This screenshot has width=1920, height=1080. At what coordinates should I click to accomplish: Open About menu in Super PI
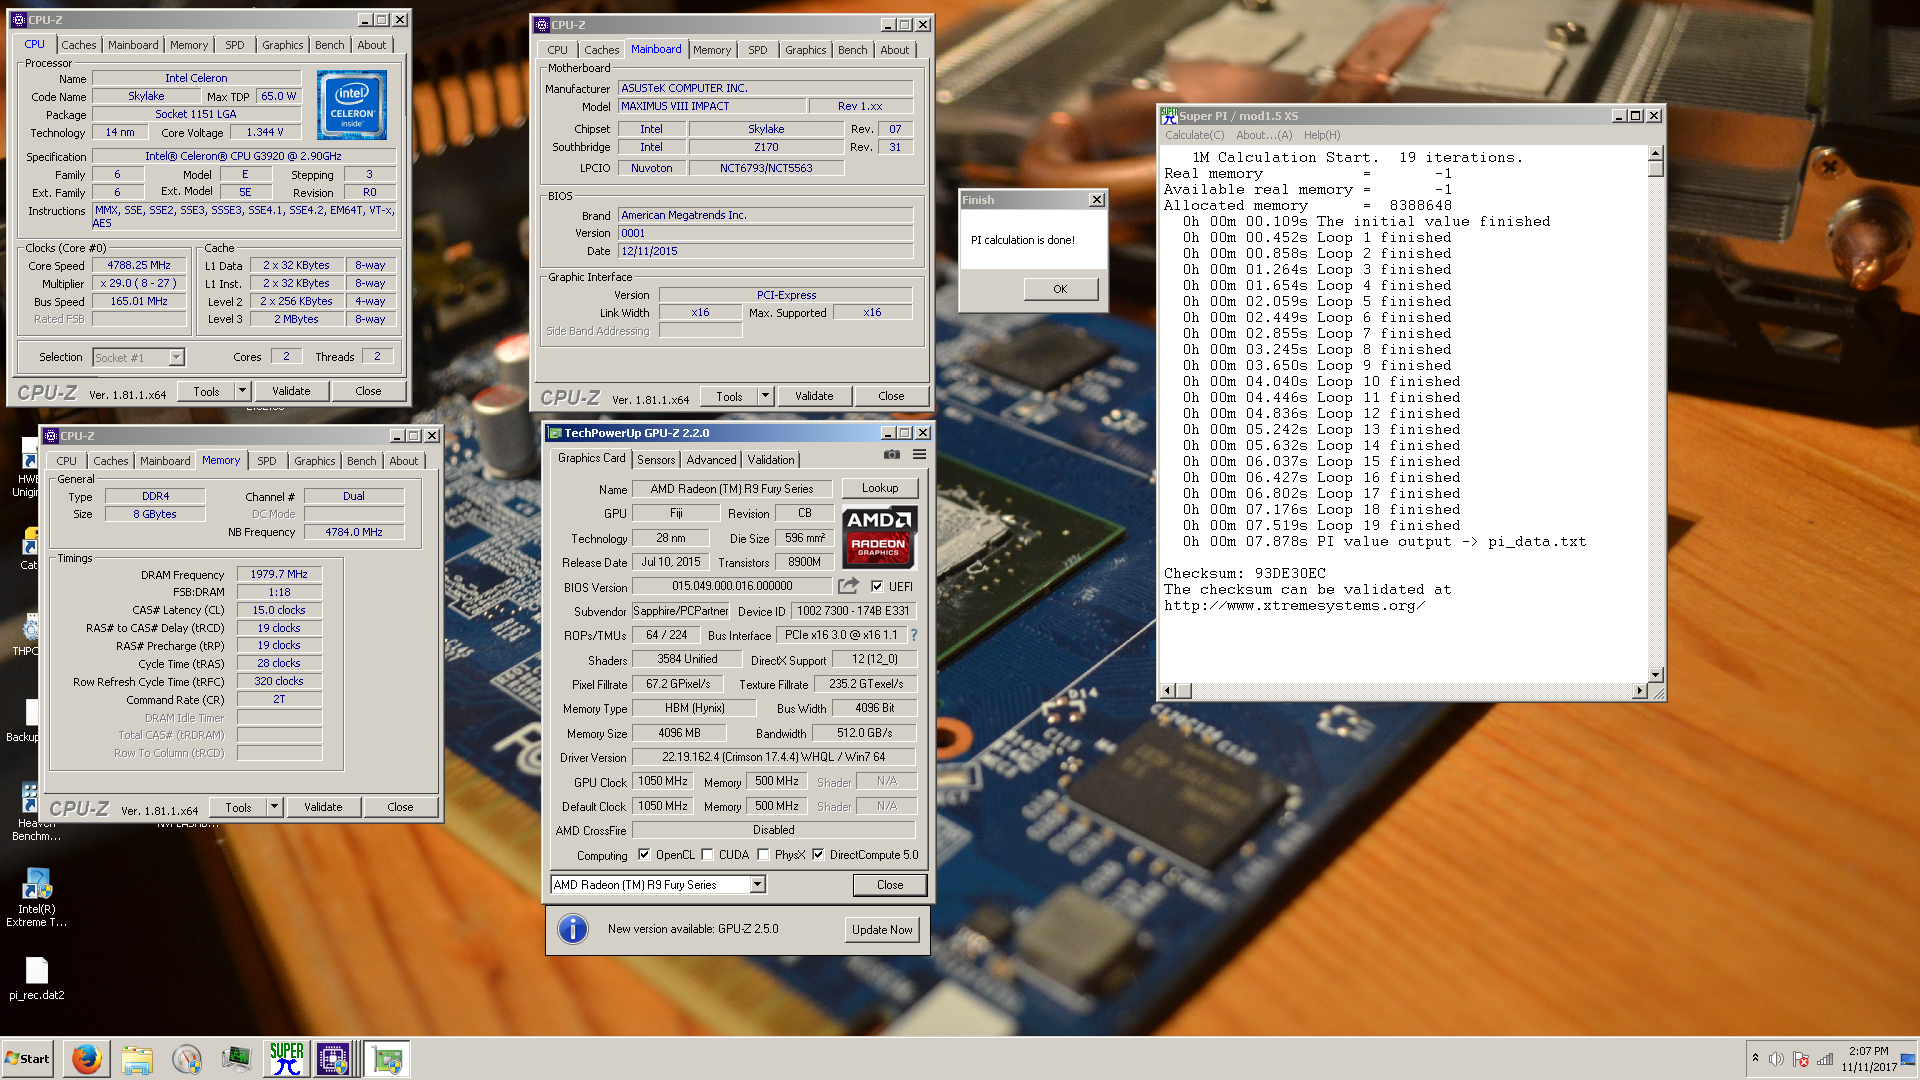click(1264, 135)
